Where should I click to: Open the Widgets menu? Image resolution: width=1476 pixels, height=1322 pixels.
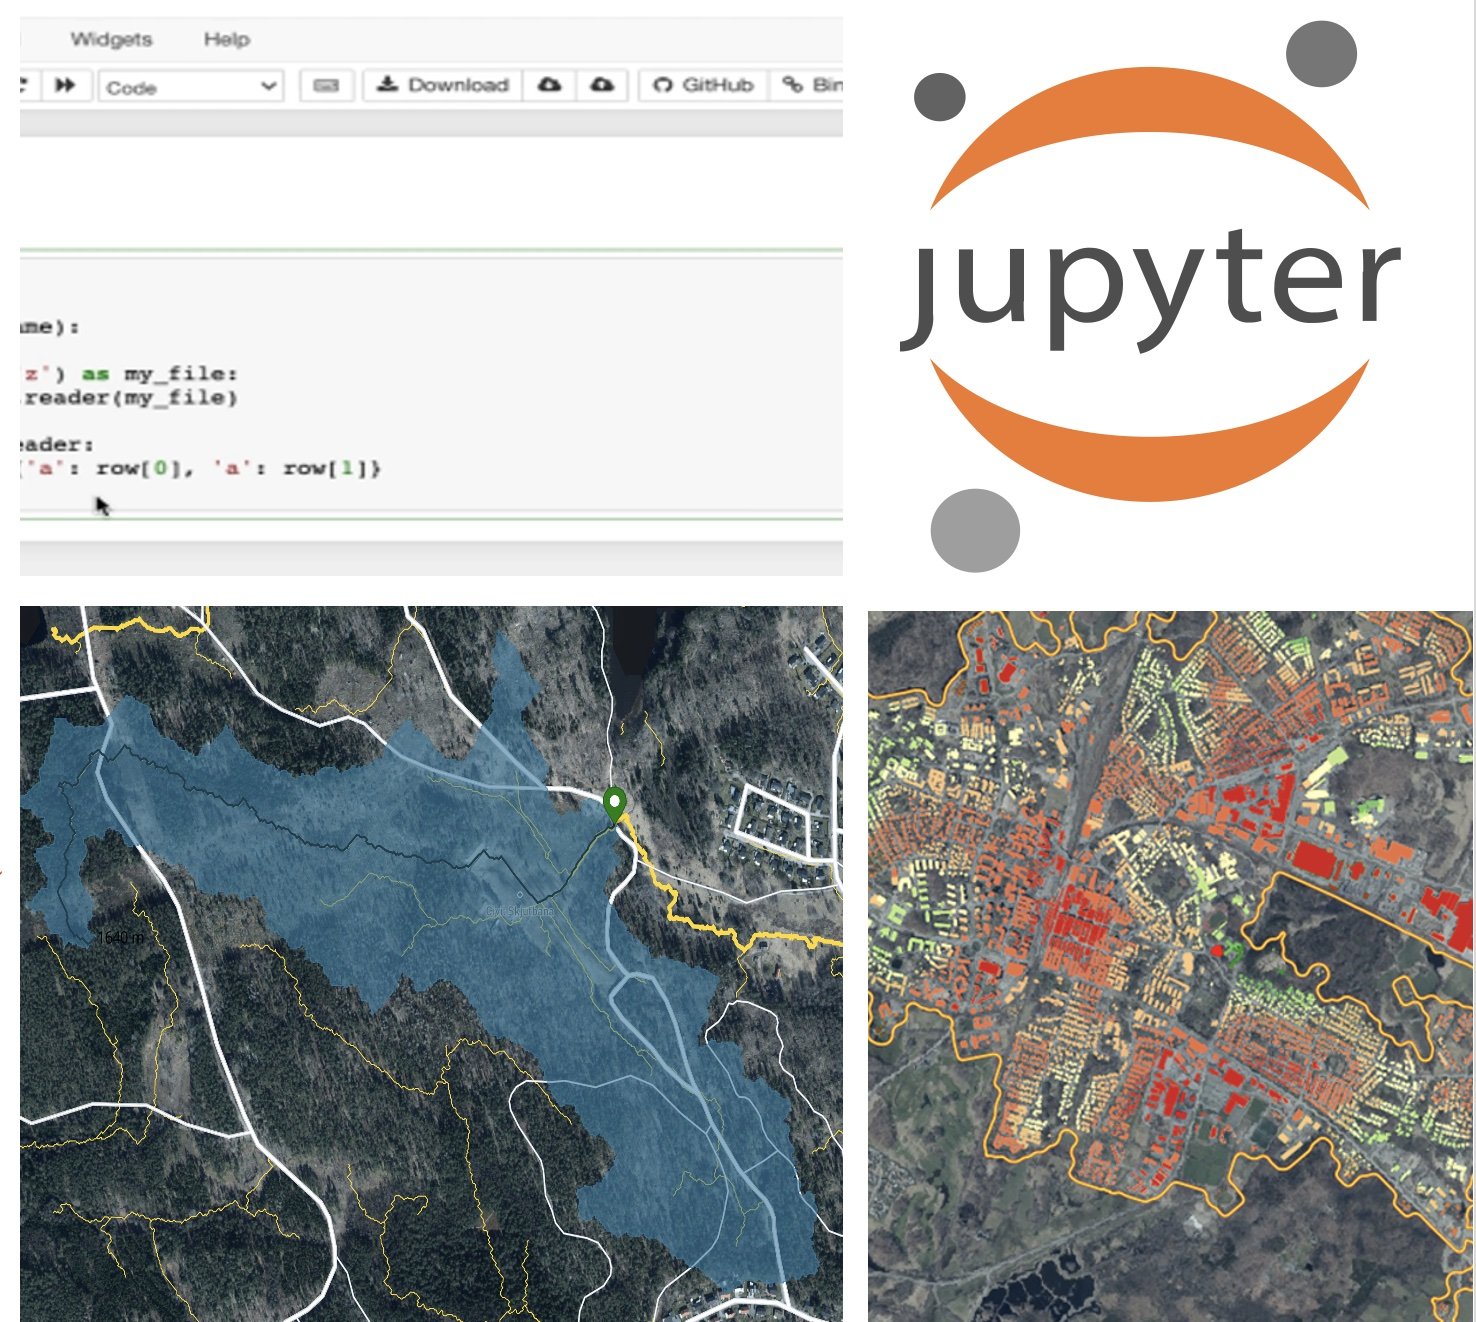pos(111,39)
